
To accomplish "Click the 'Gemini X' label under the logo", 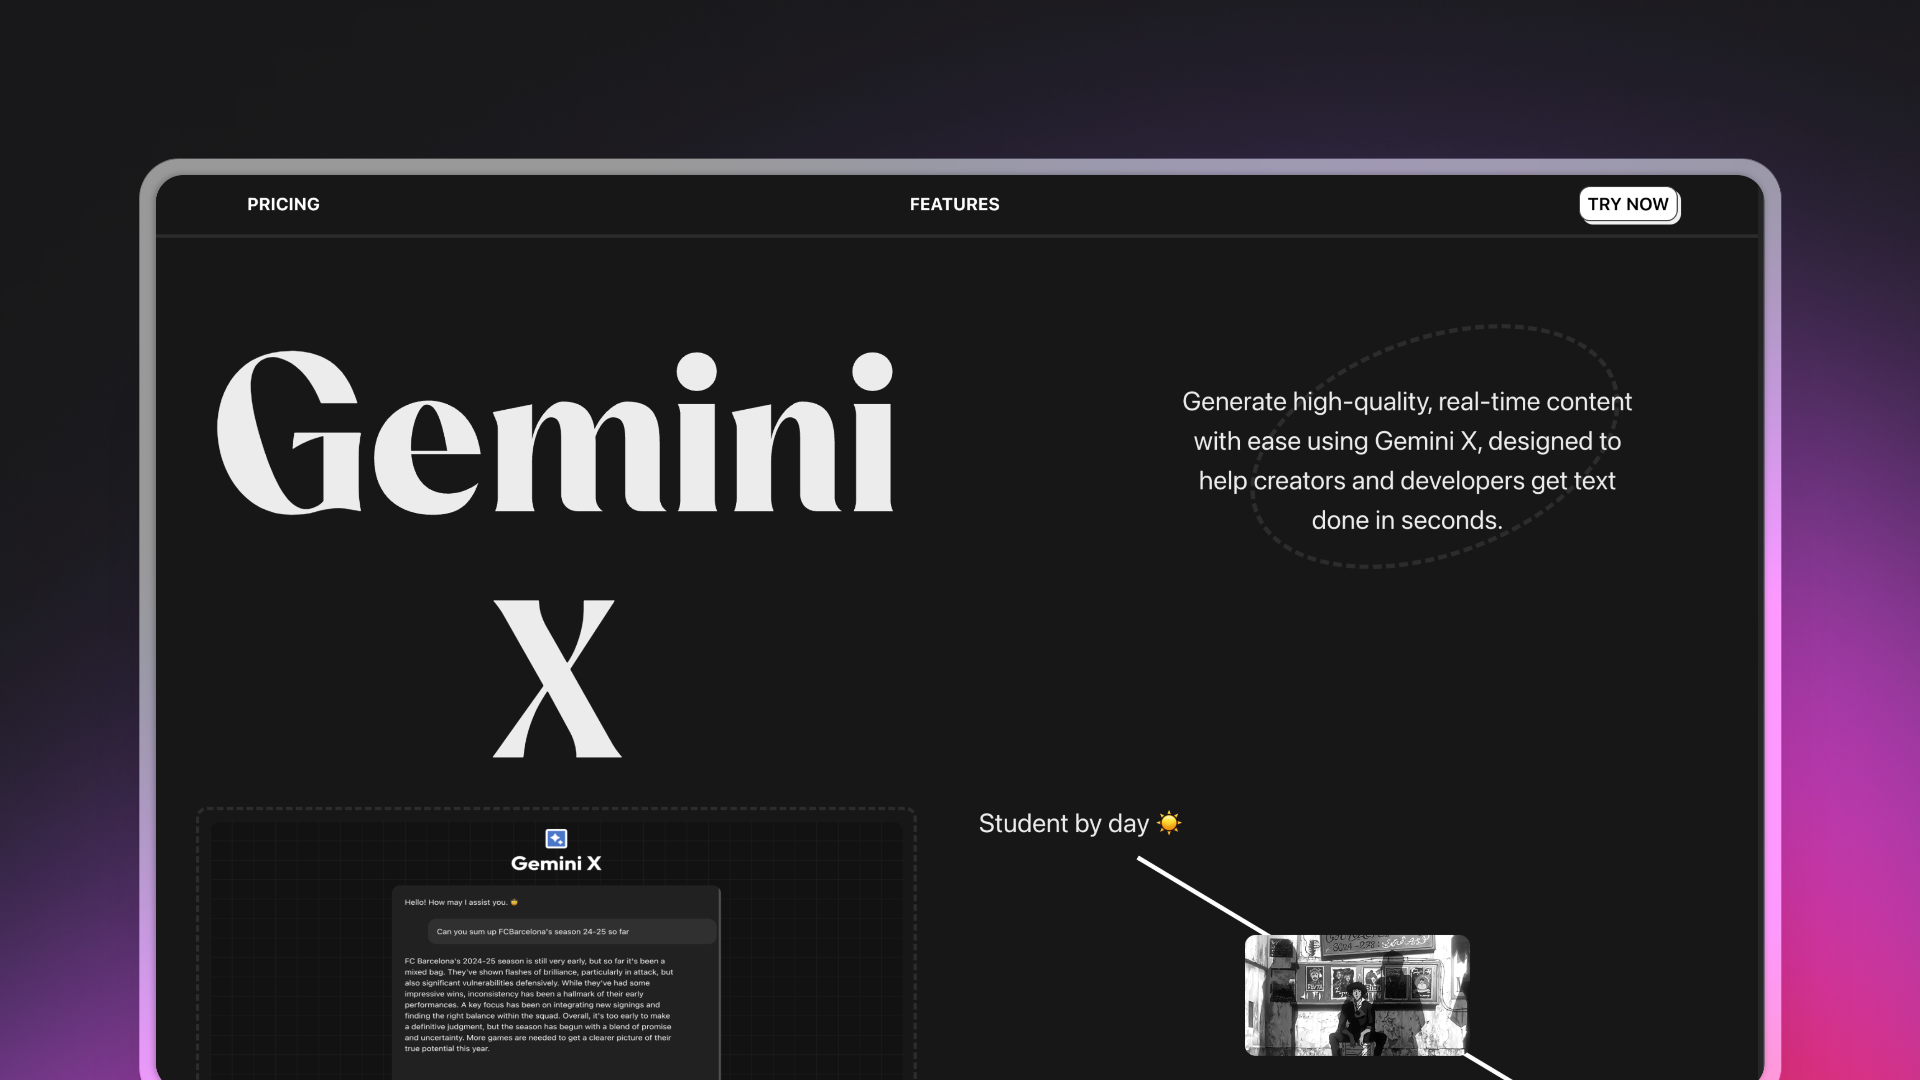I will tap(556, 863).
